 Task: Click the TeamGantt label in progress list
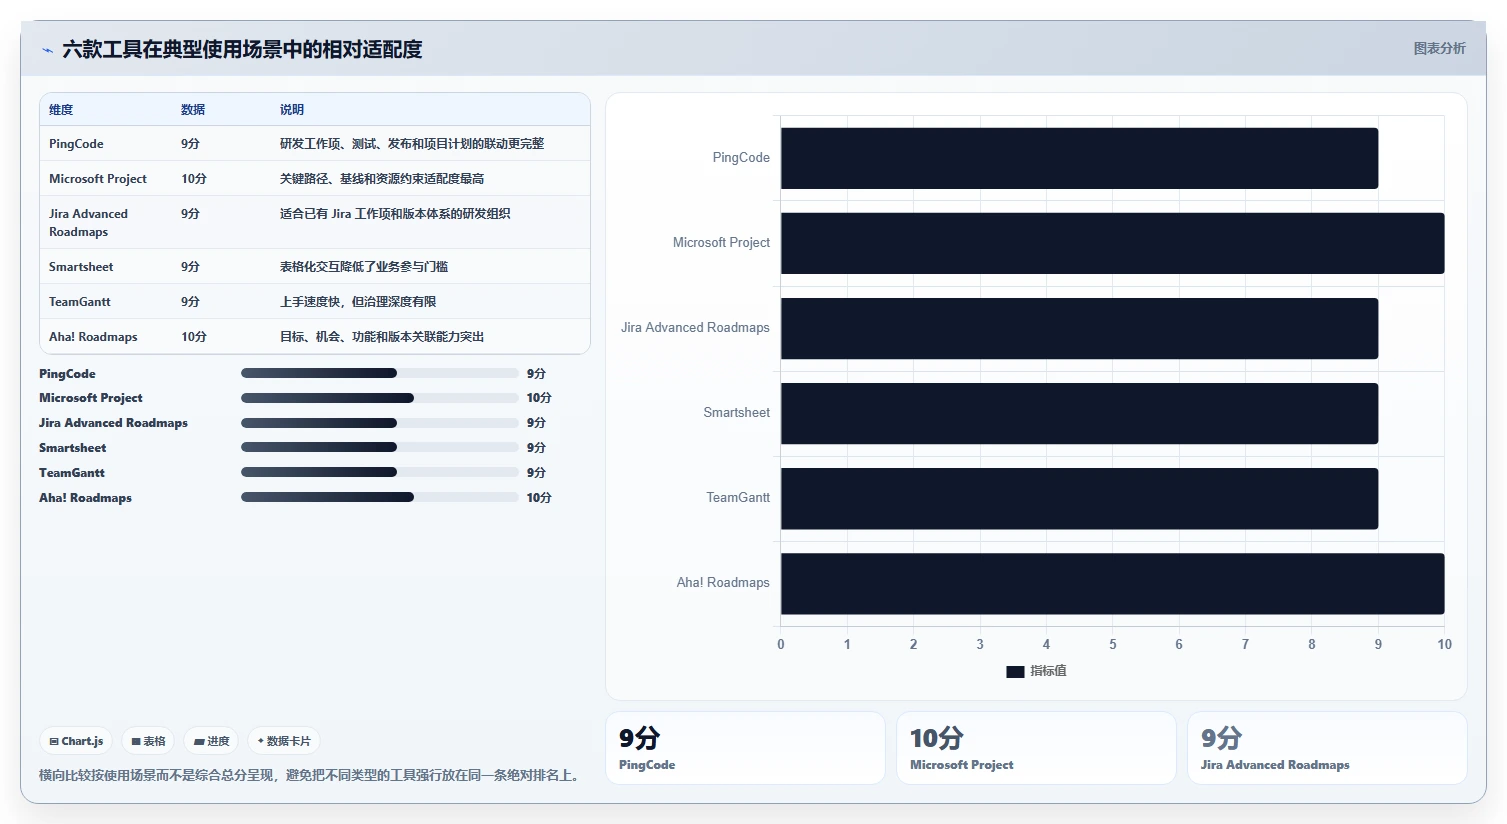72,473
